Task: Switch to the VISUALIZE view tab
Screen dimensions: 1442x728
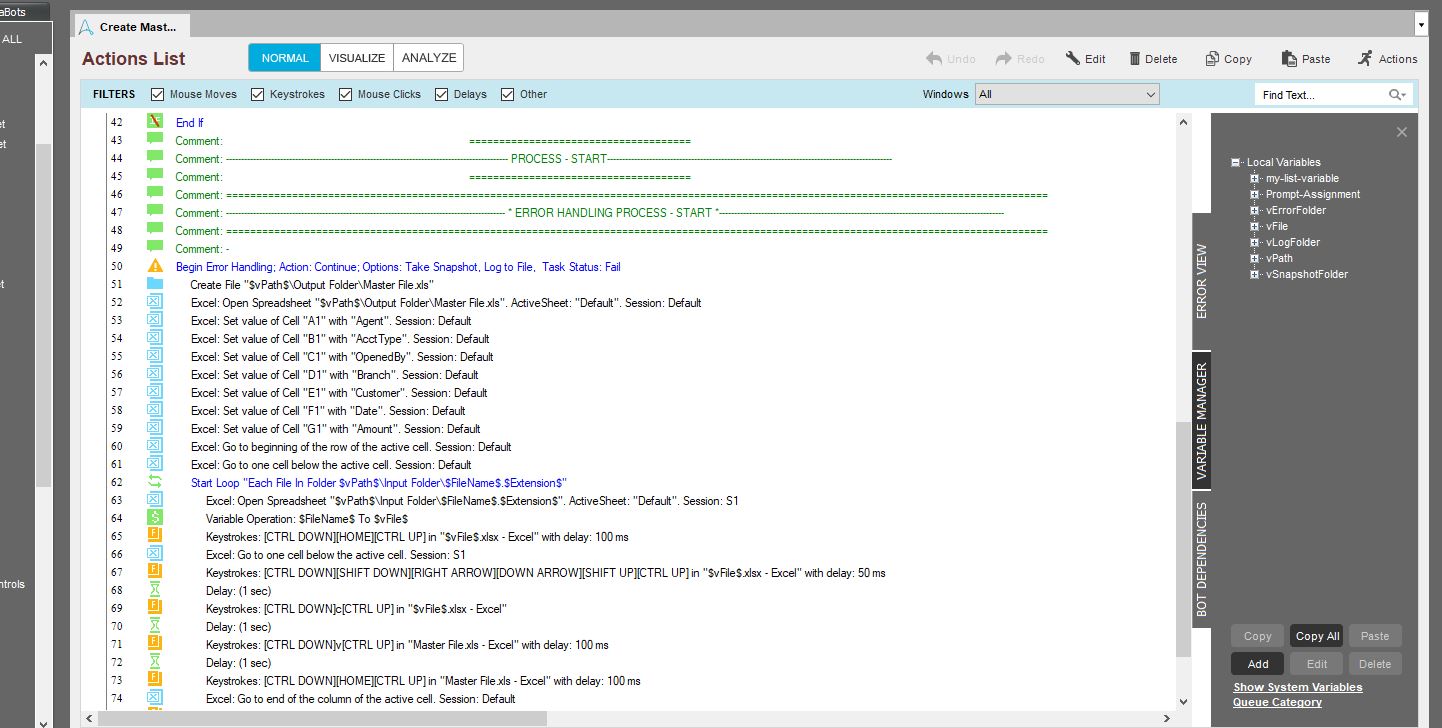Action: 357,58
